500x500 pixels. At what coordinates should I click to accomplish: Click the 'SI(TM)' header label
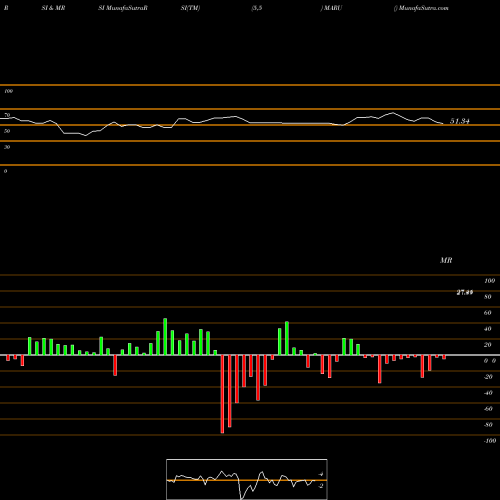point(190,8)
